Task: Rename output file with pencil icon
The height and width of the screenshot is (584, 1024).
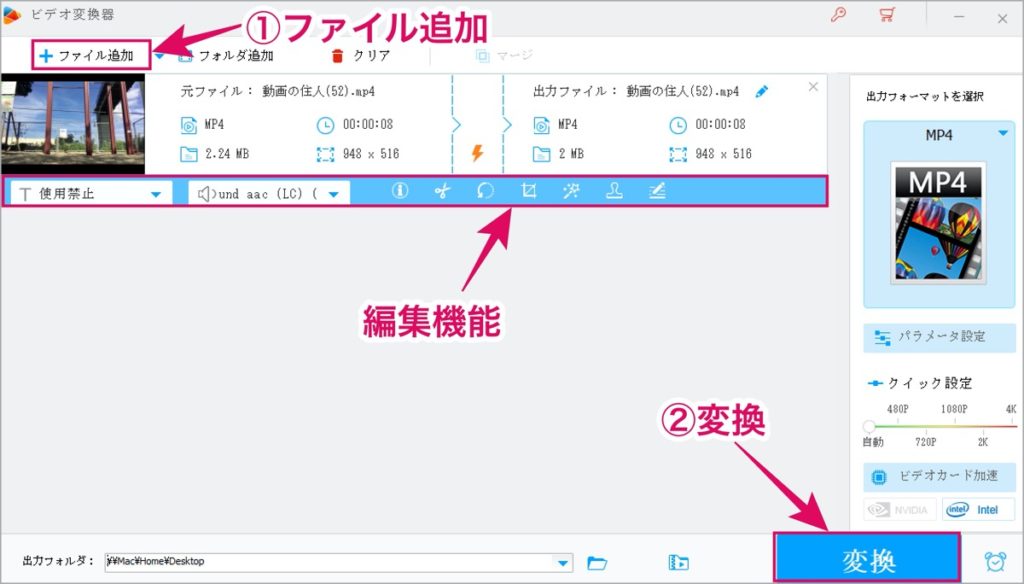Action: (761, 91)
